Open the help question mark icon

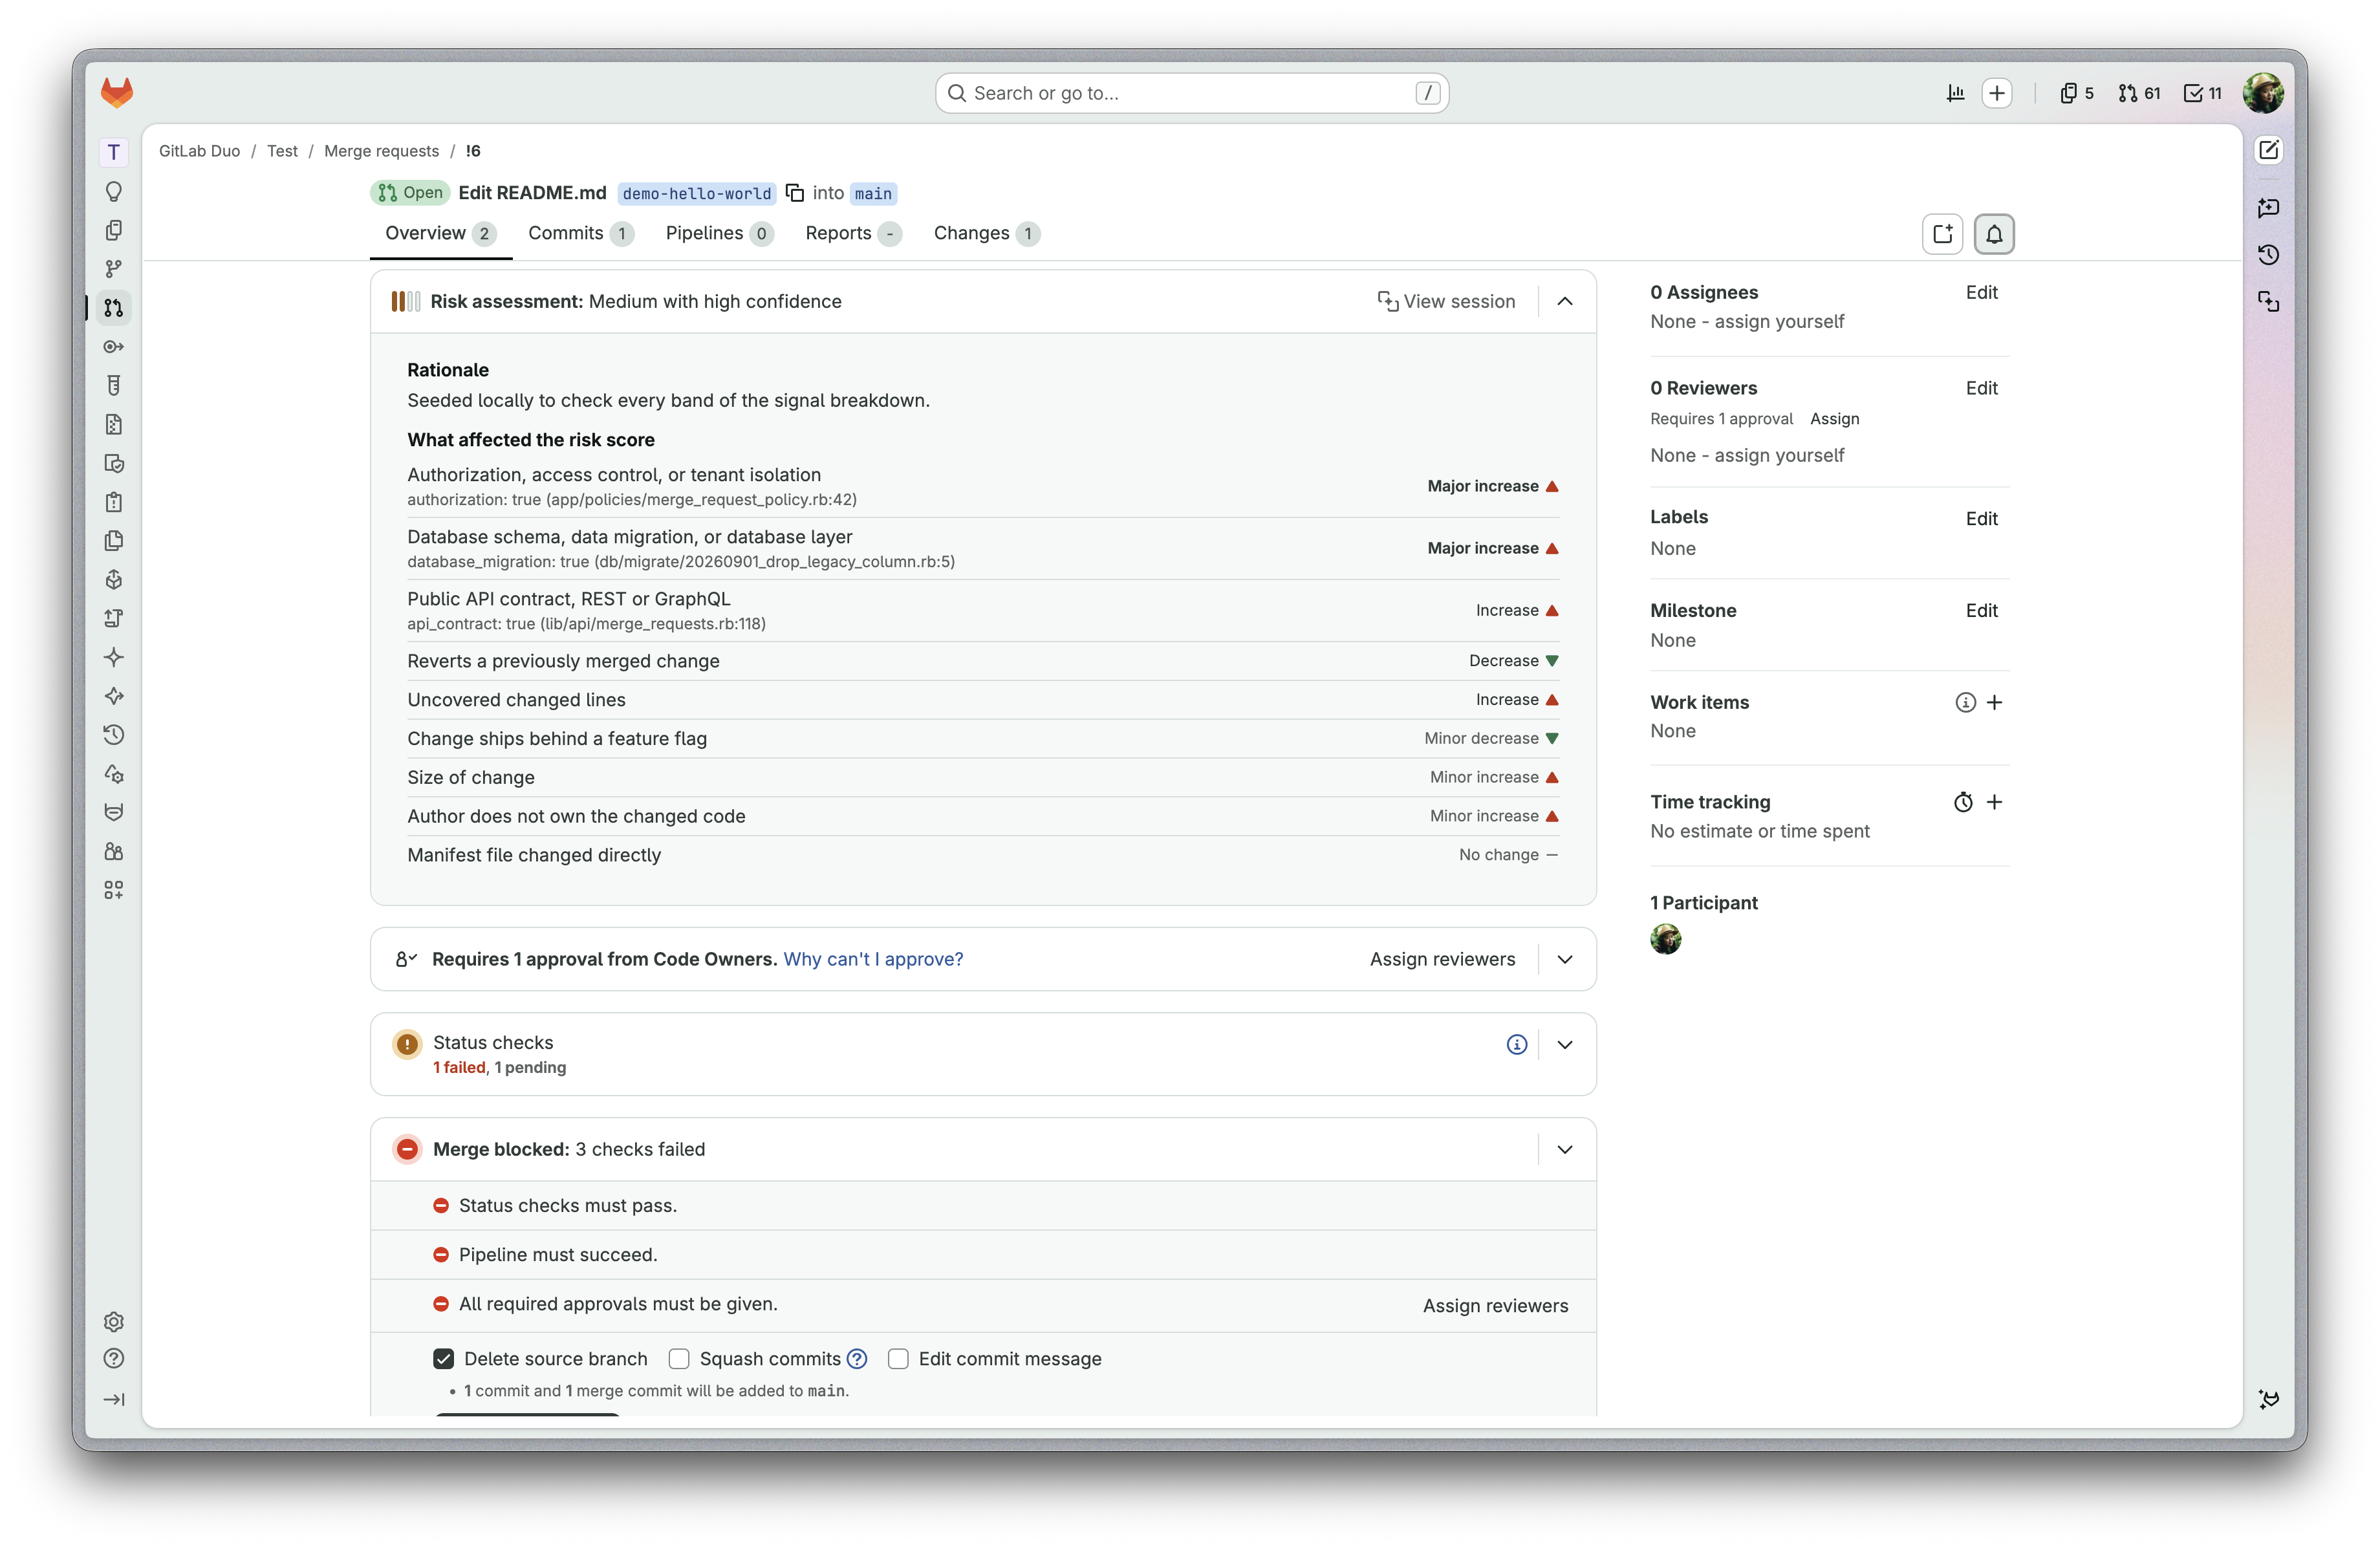click(114, 1359)
